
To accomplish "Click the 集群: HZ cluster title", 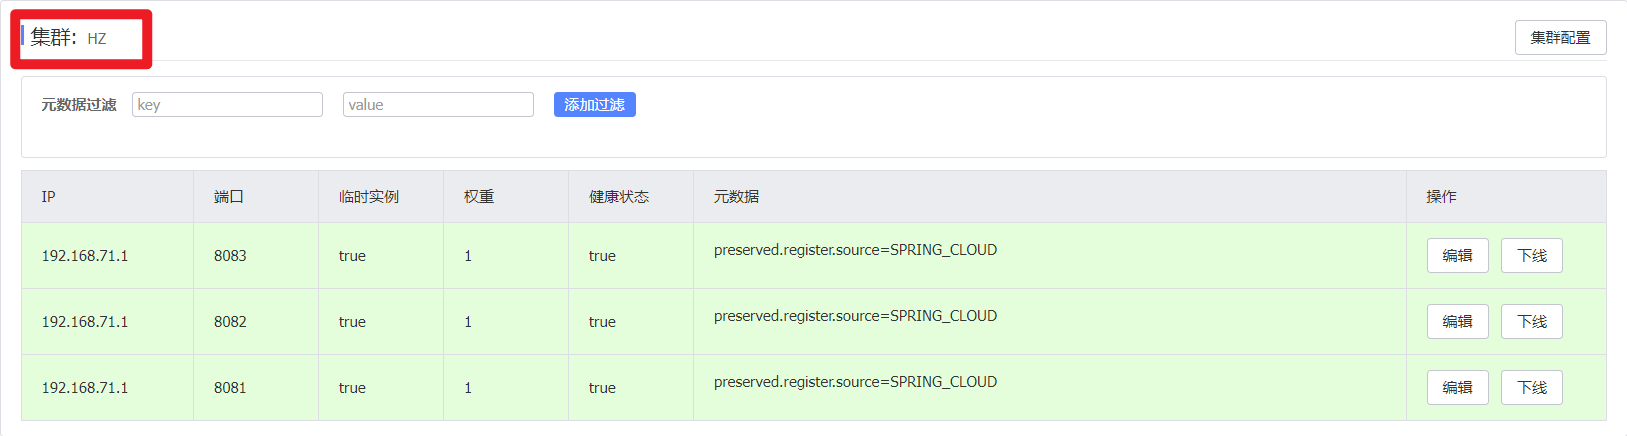I will coord(68,38).
